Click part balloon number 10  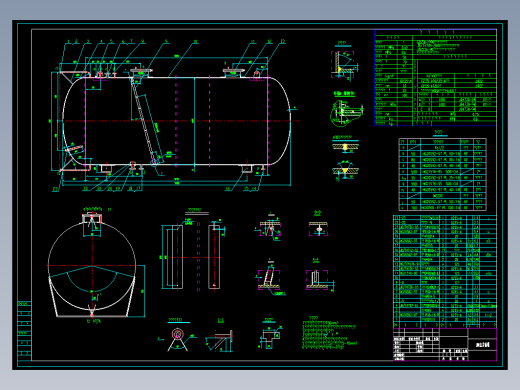tap(195, 42)
